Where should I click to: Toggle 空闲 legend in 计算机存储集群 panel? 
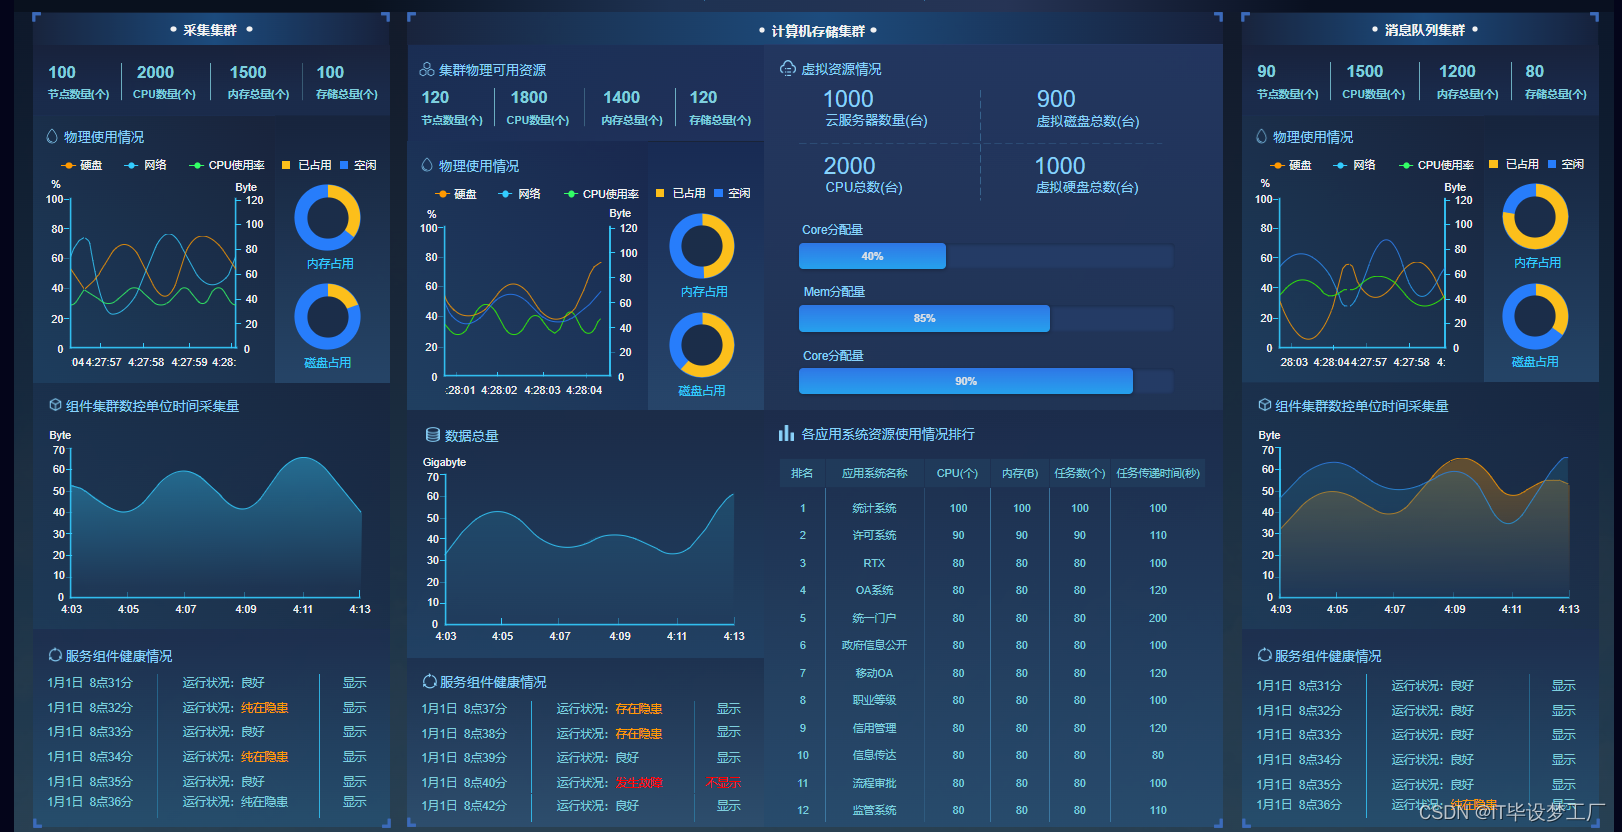(732, 193)
